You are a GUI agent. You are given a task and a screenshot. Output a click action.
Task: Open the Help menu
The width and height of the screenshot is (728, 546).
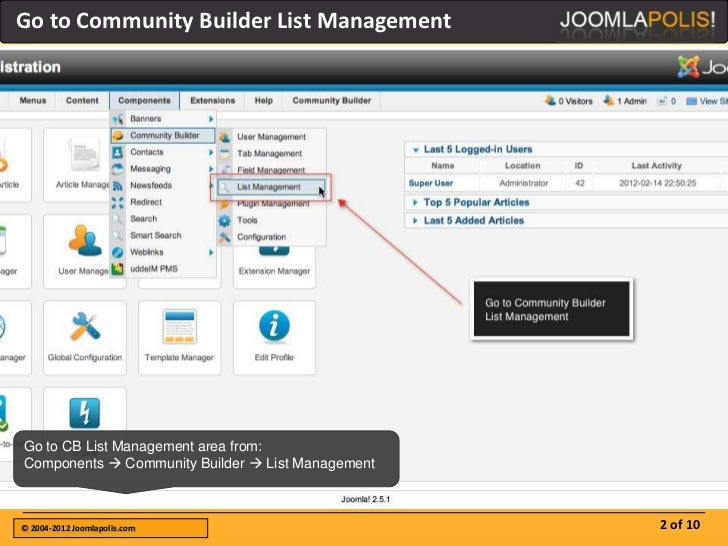pyautogui.click(x=264, y=100)
